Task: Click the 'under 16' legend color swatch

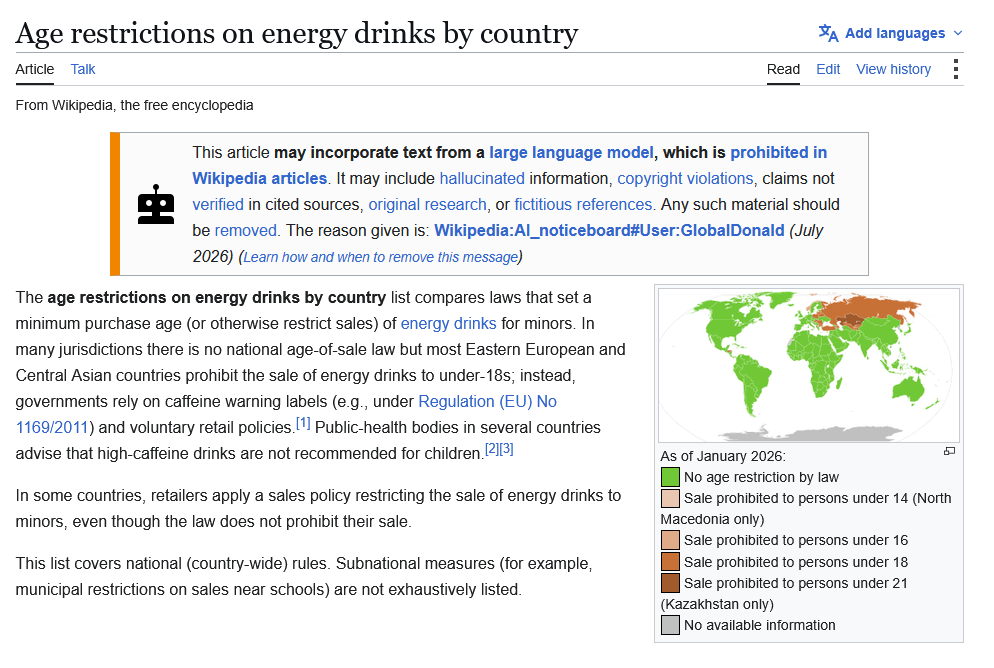Action: 670,541
